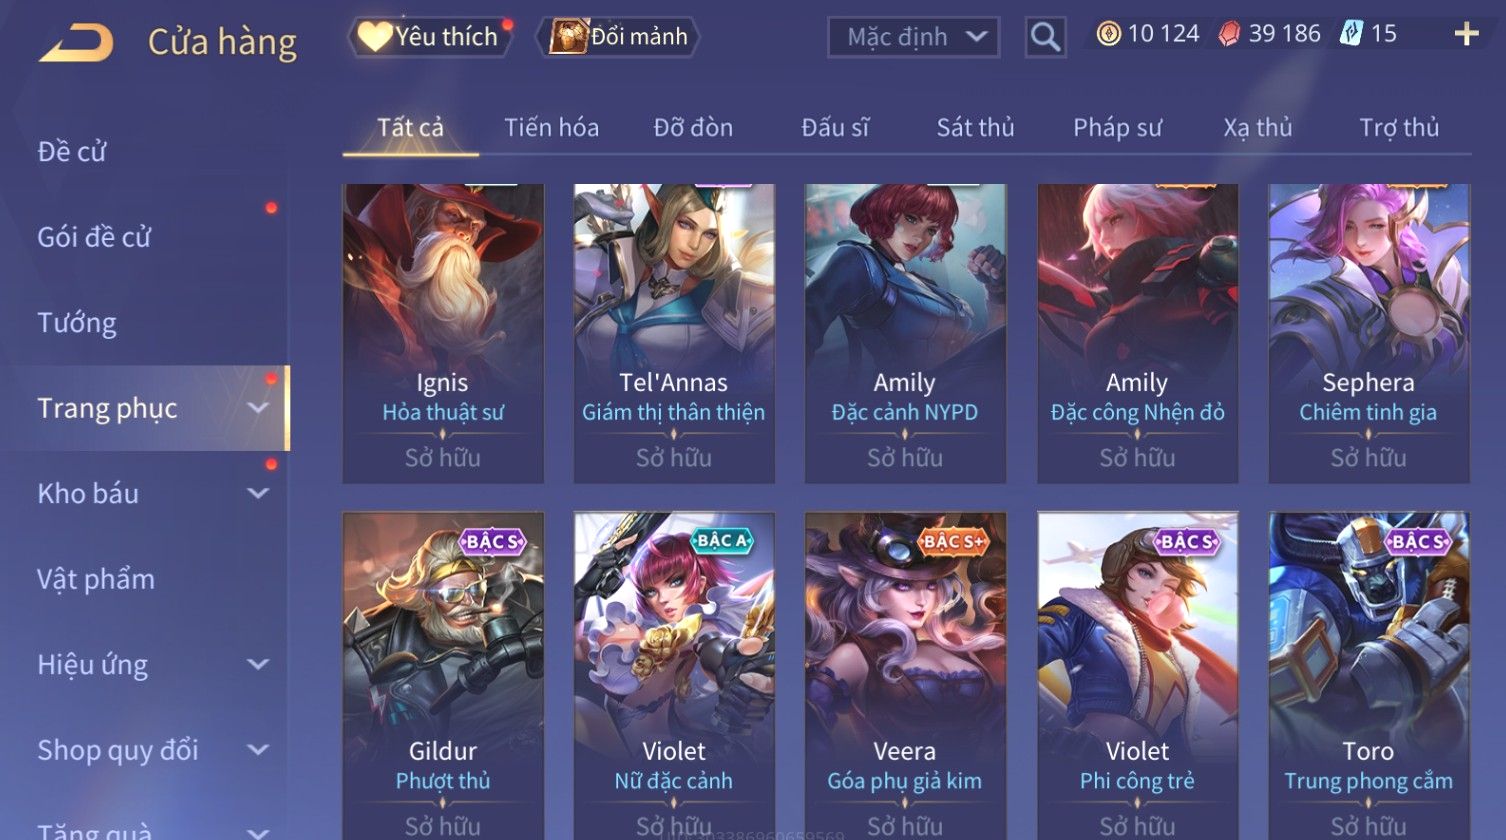Switch to the Pháp sư tab
This screenshot has height=840, width=1506.
(1117, 127)
